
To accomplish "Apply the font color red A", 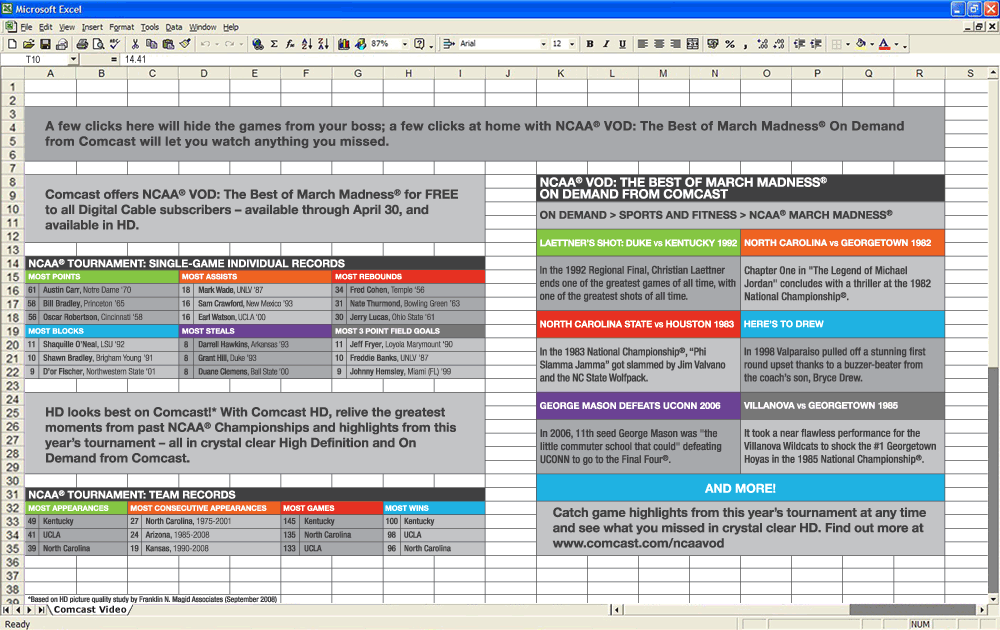I will pos(884,44).
